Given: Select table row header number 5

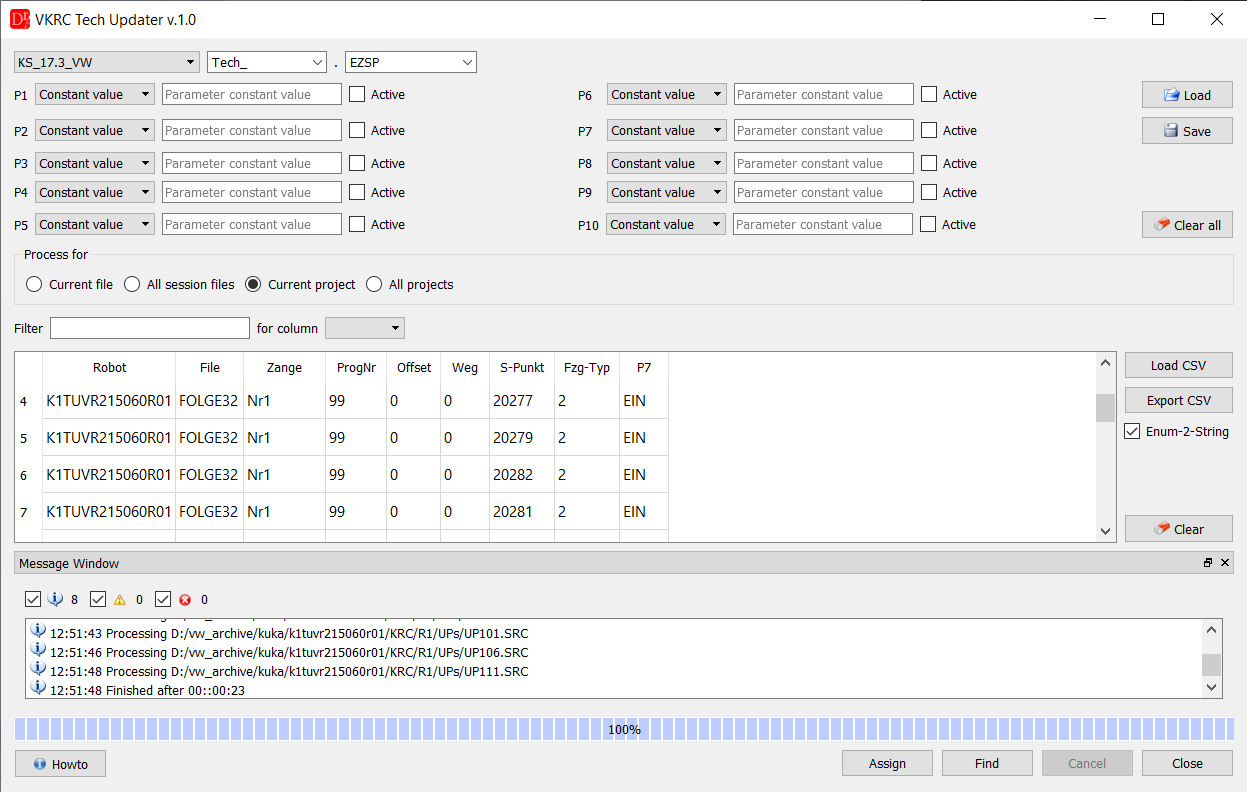Looking at the screenshot, I should coord(28,438).
